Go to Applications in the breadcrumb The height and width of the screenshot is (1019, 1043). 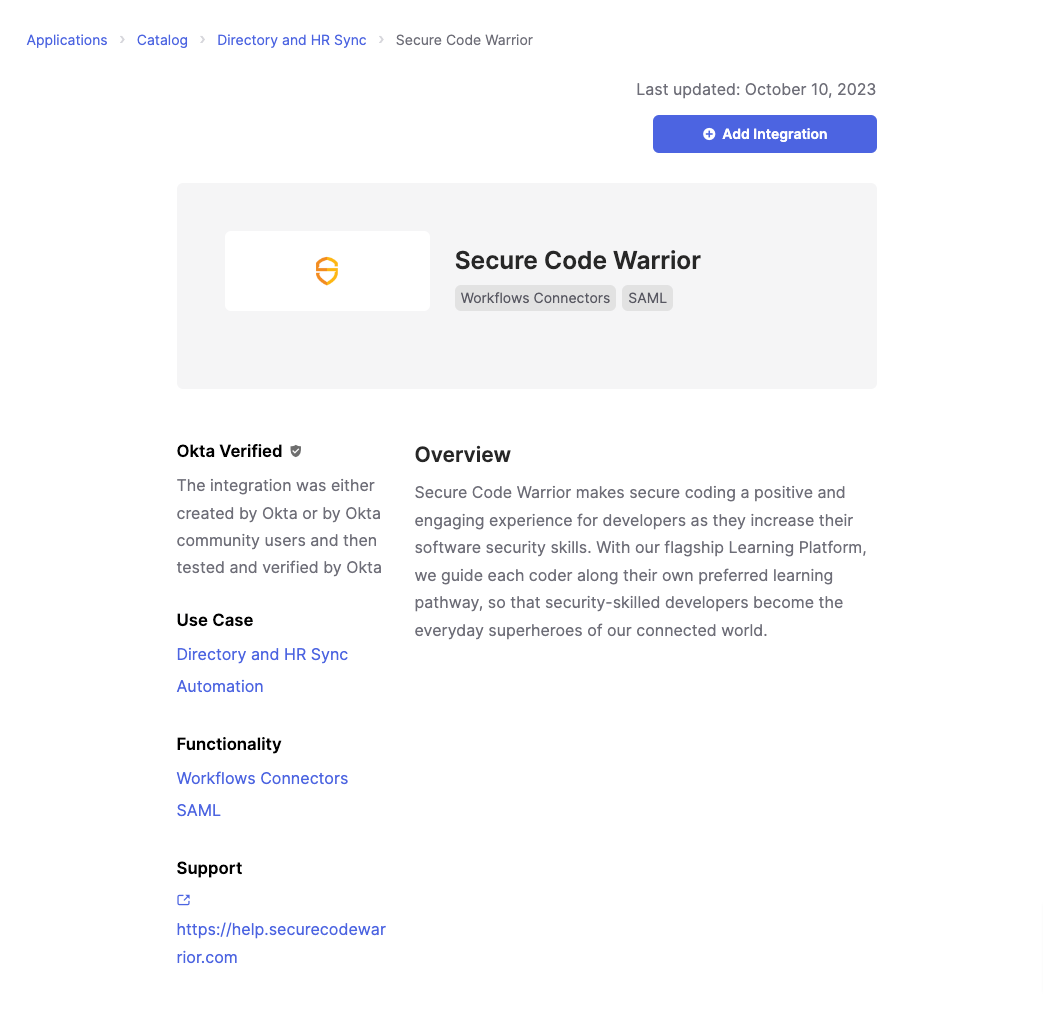coord(67,40)
